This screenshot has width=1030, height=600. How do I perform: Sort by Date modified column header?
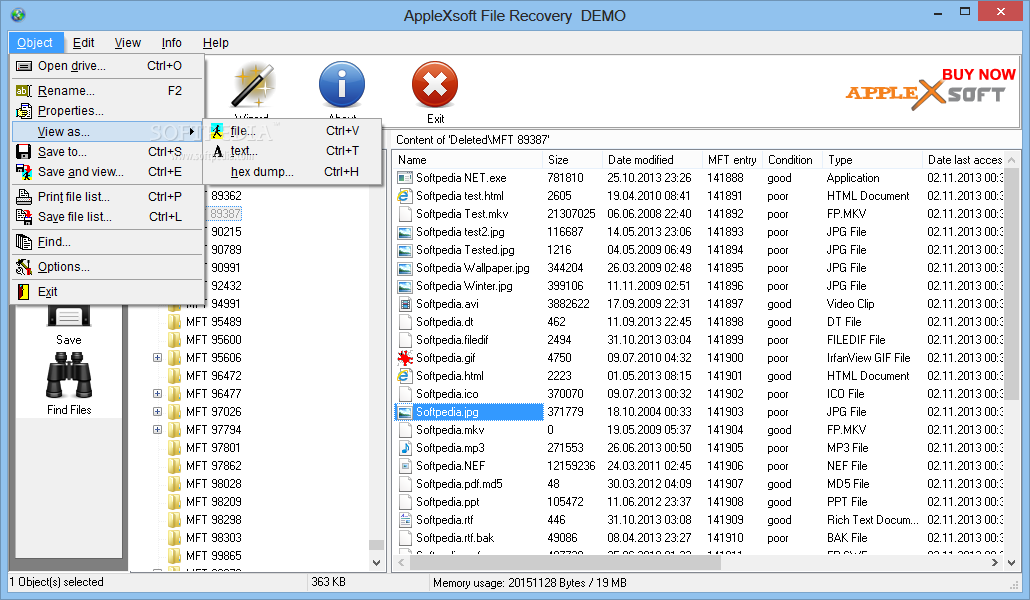(x=652, y=160)
